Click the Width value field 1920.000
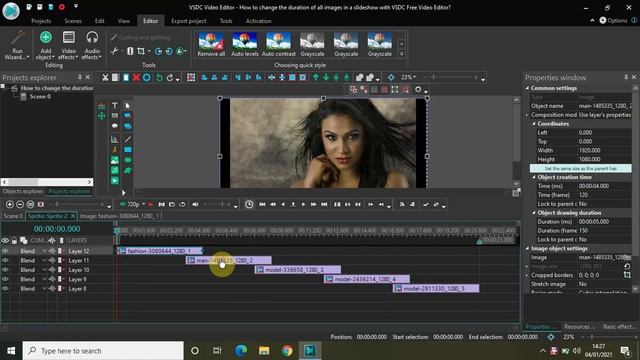 pyautogui.click(x=604, y=151)
